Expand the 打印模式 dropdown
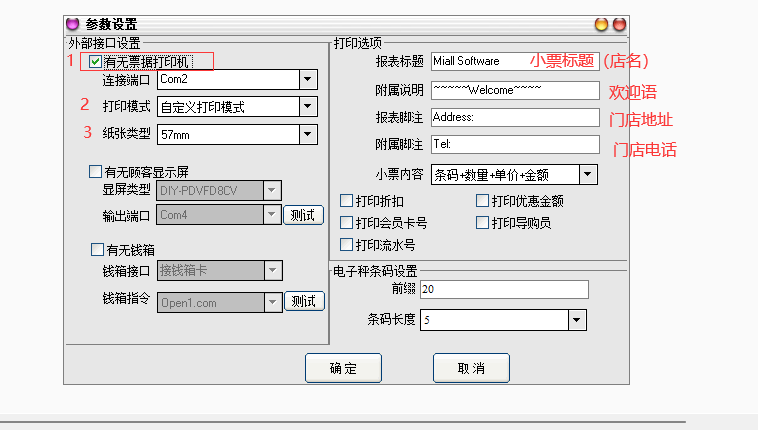 point(307,107)
